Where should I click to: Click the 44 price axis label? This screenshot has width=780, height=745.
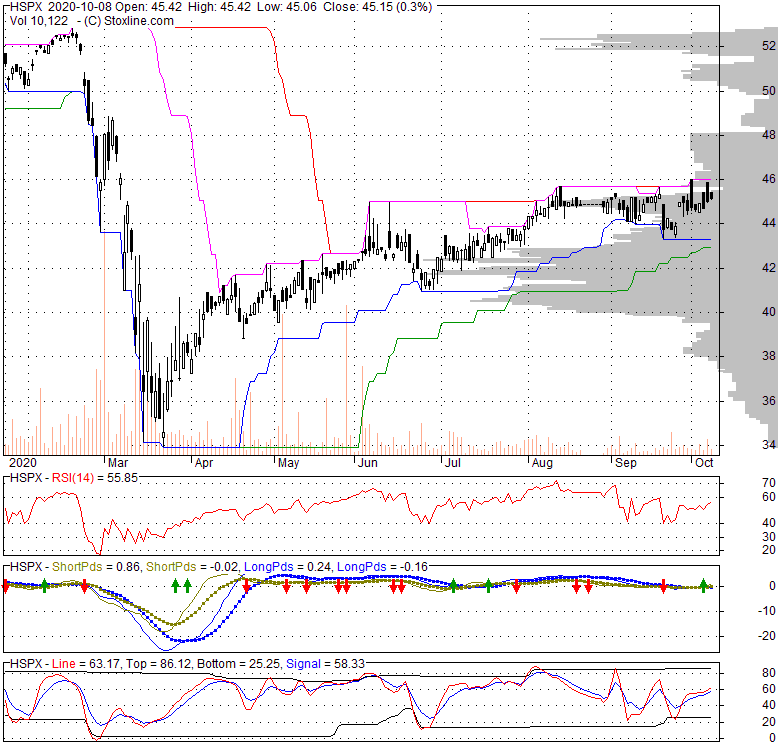[769, 223]
